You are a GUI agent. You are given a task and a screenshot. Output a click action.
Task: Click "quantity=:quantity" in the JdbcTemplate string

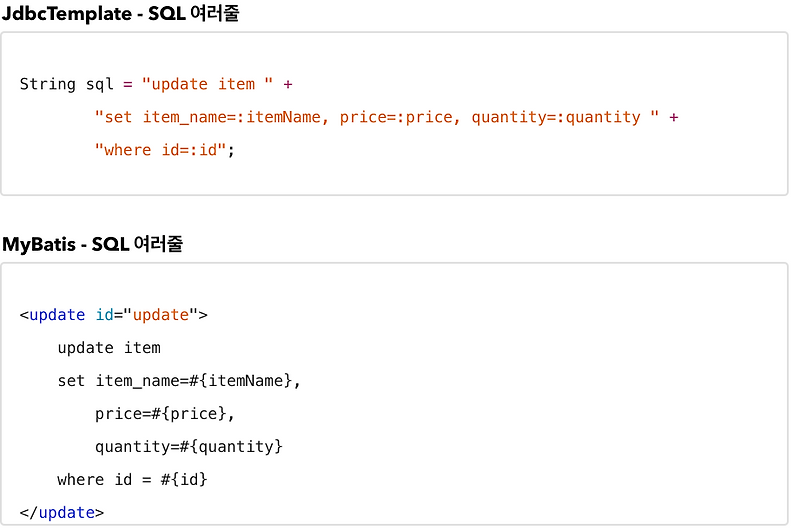point(556,117)
